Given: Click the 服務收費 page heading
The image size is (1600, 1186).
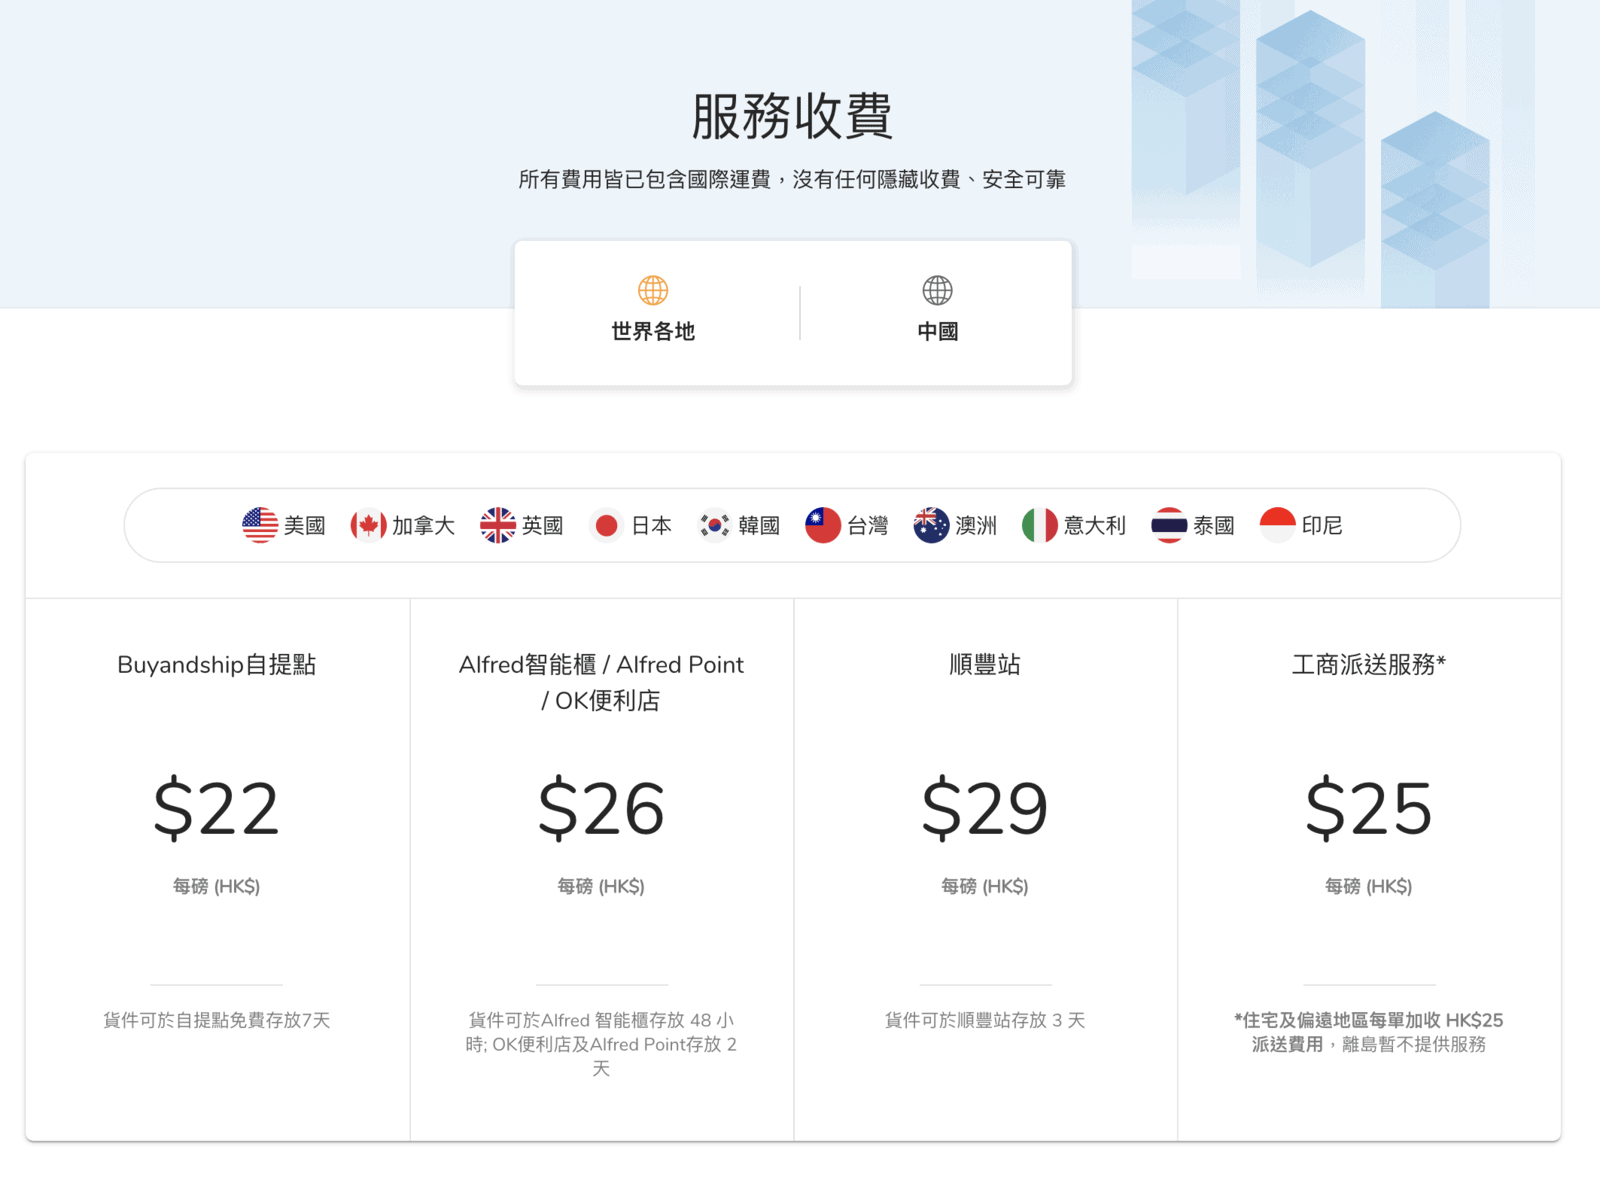Looking at the screenshot, I should 792,116.
